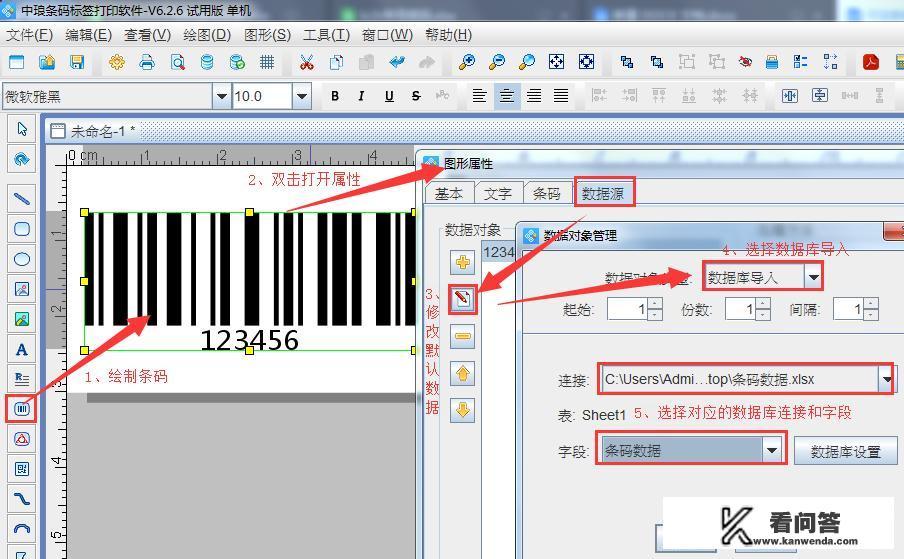
Task: Select the rounded rectangle tool
Action: coord(21,229)
